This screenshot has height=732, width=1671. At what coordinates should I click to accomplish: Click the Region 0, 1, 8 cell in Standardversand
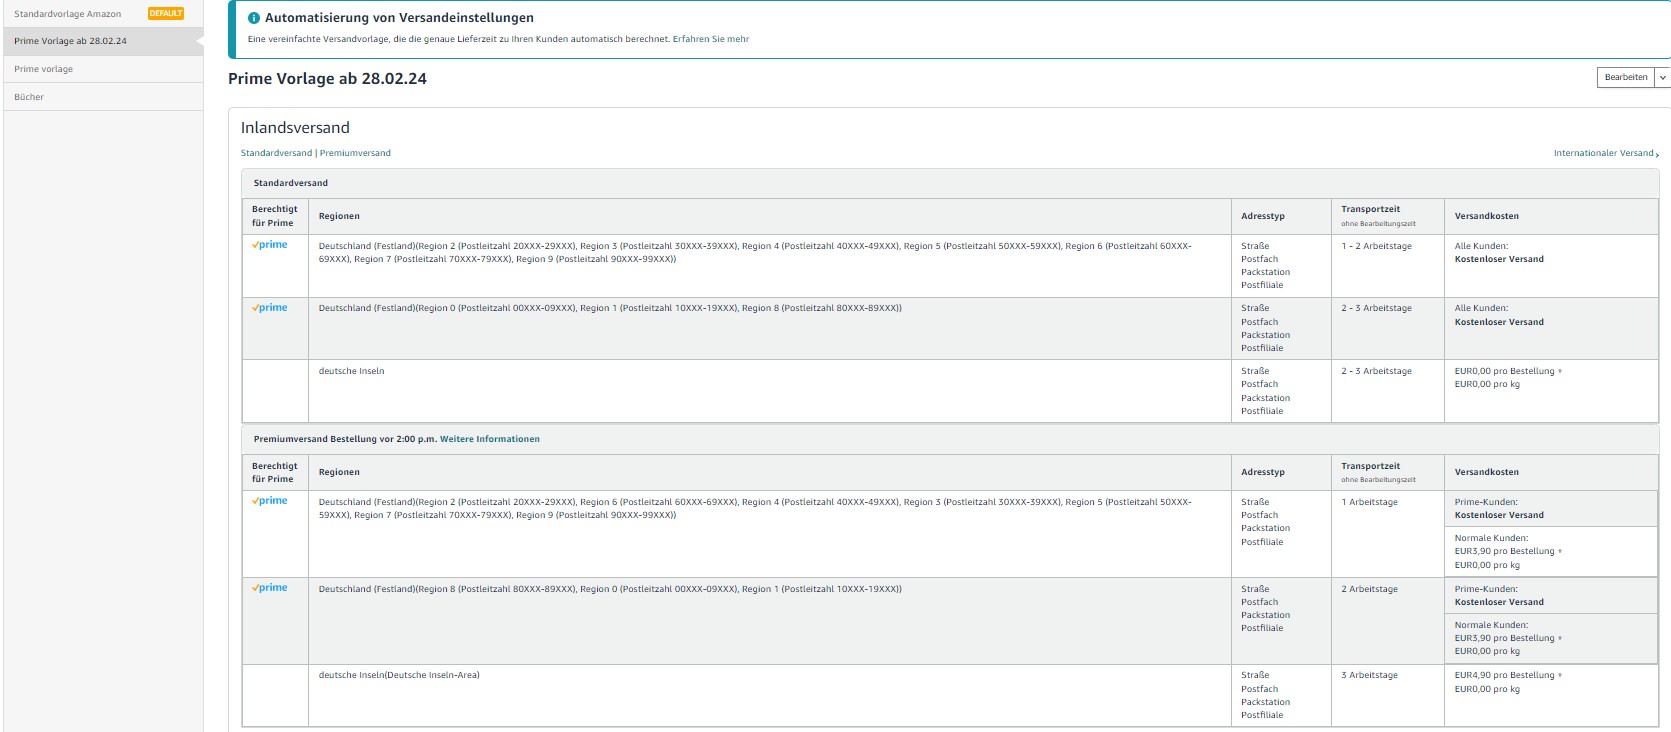(769, 328)
